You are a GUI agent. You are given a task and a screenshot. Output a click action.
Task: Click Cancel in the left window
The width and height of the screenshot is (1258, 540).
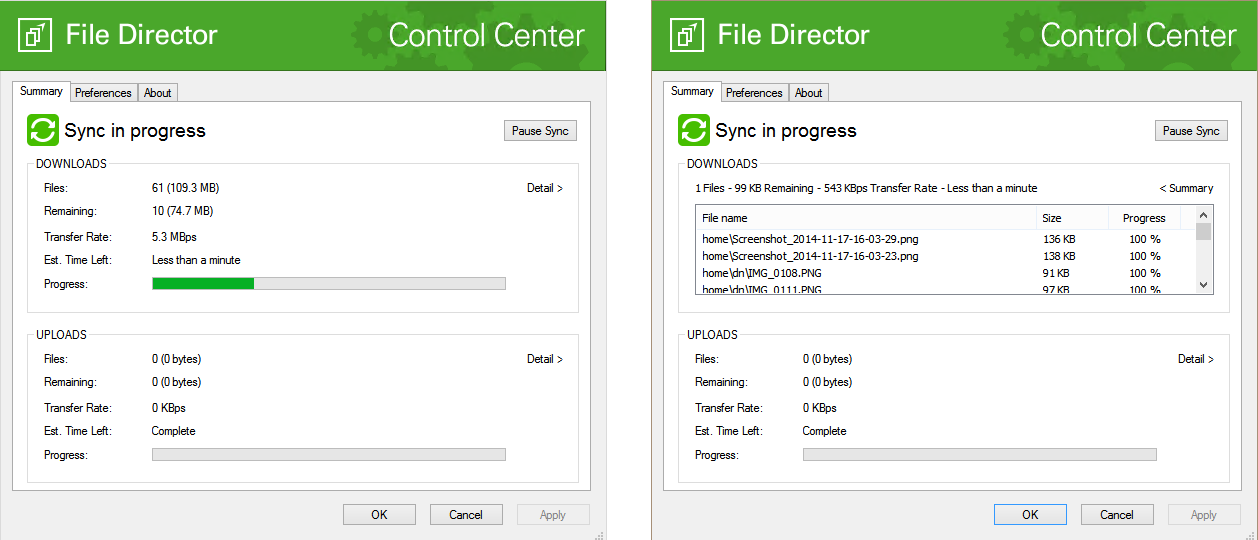(466, 515)
